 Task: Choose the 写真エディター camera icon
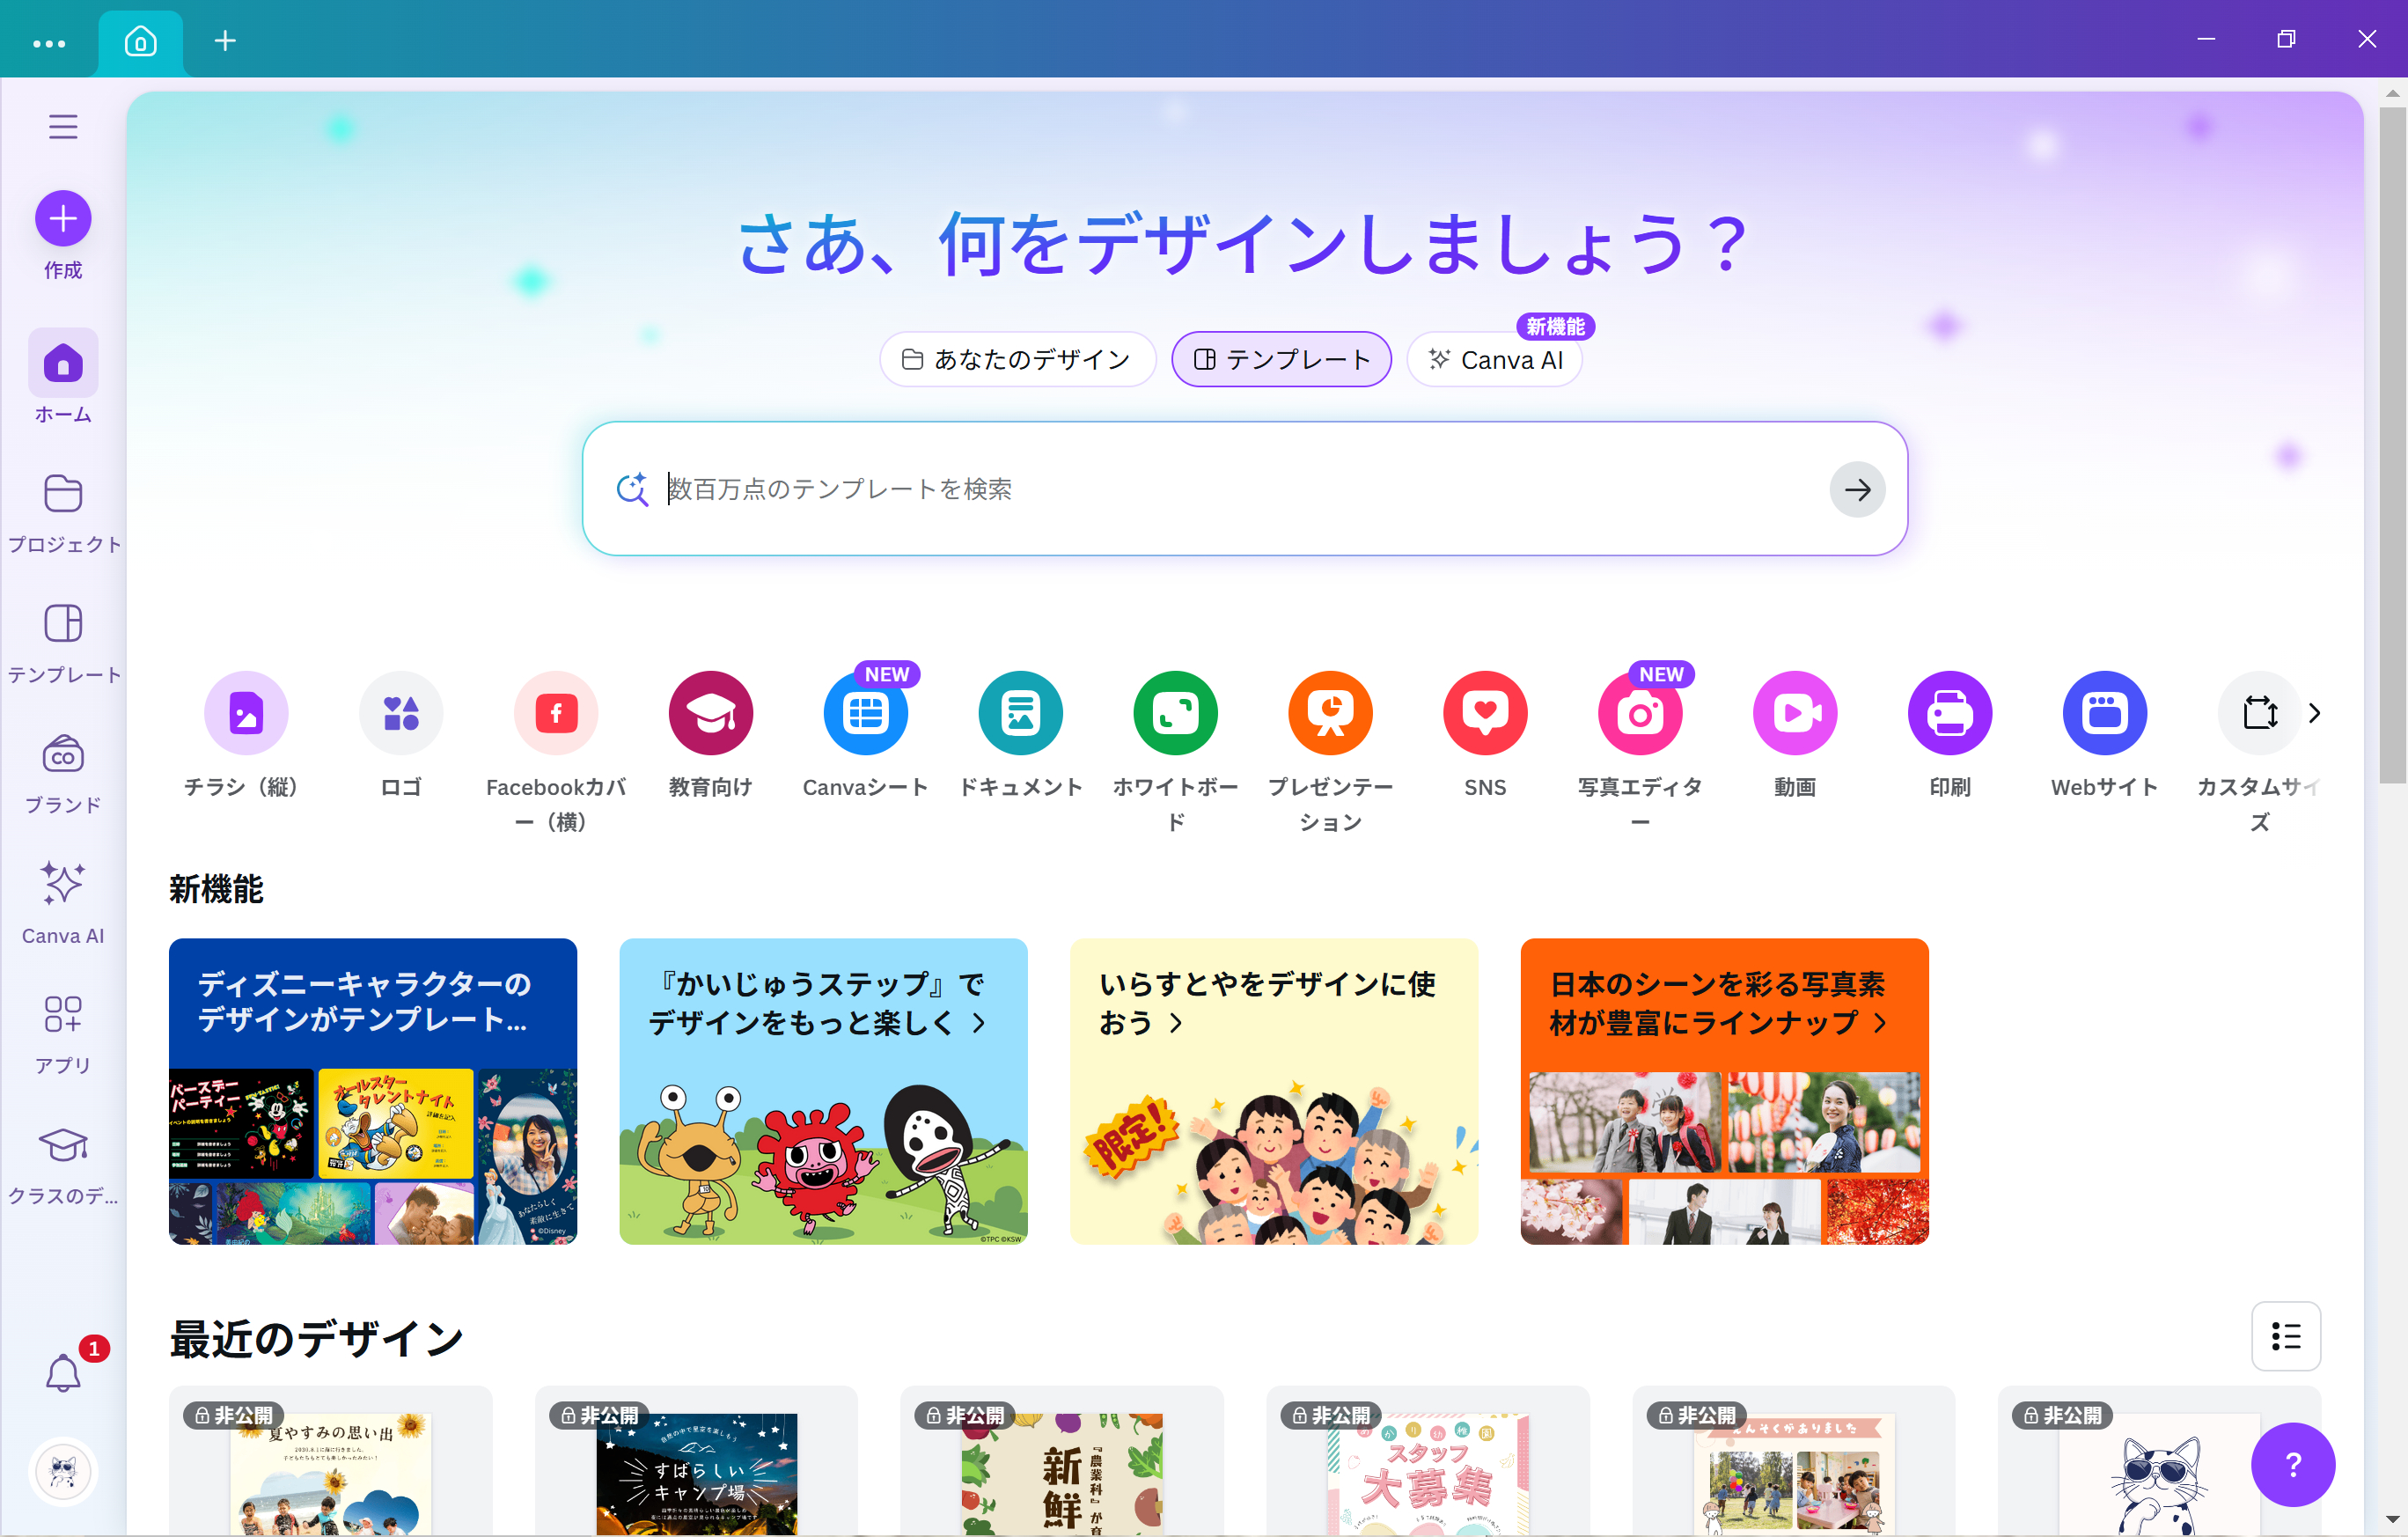pos(1640,713)
